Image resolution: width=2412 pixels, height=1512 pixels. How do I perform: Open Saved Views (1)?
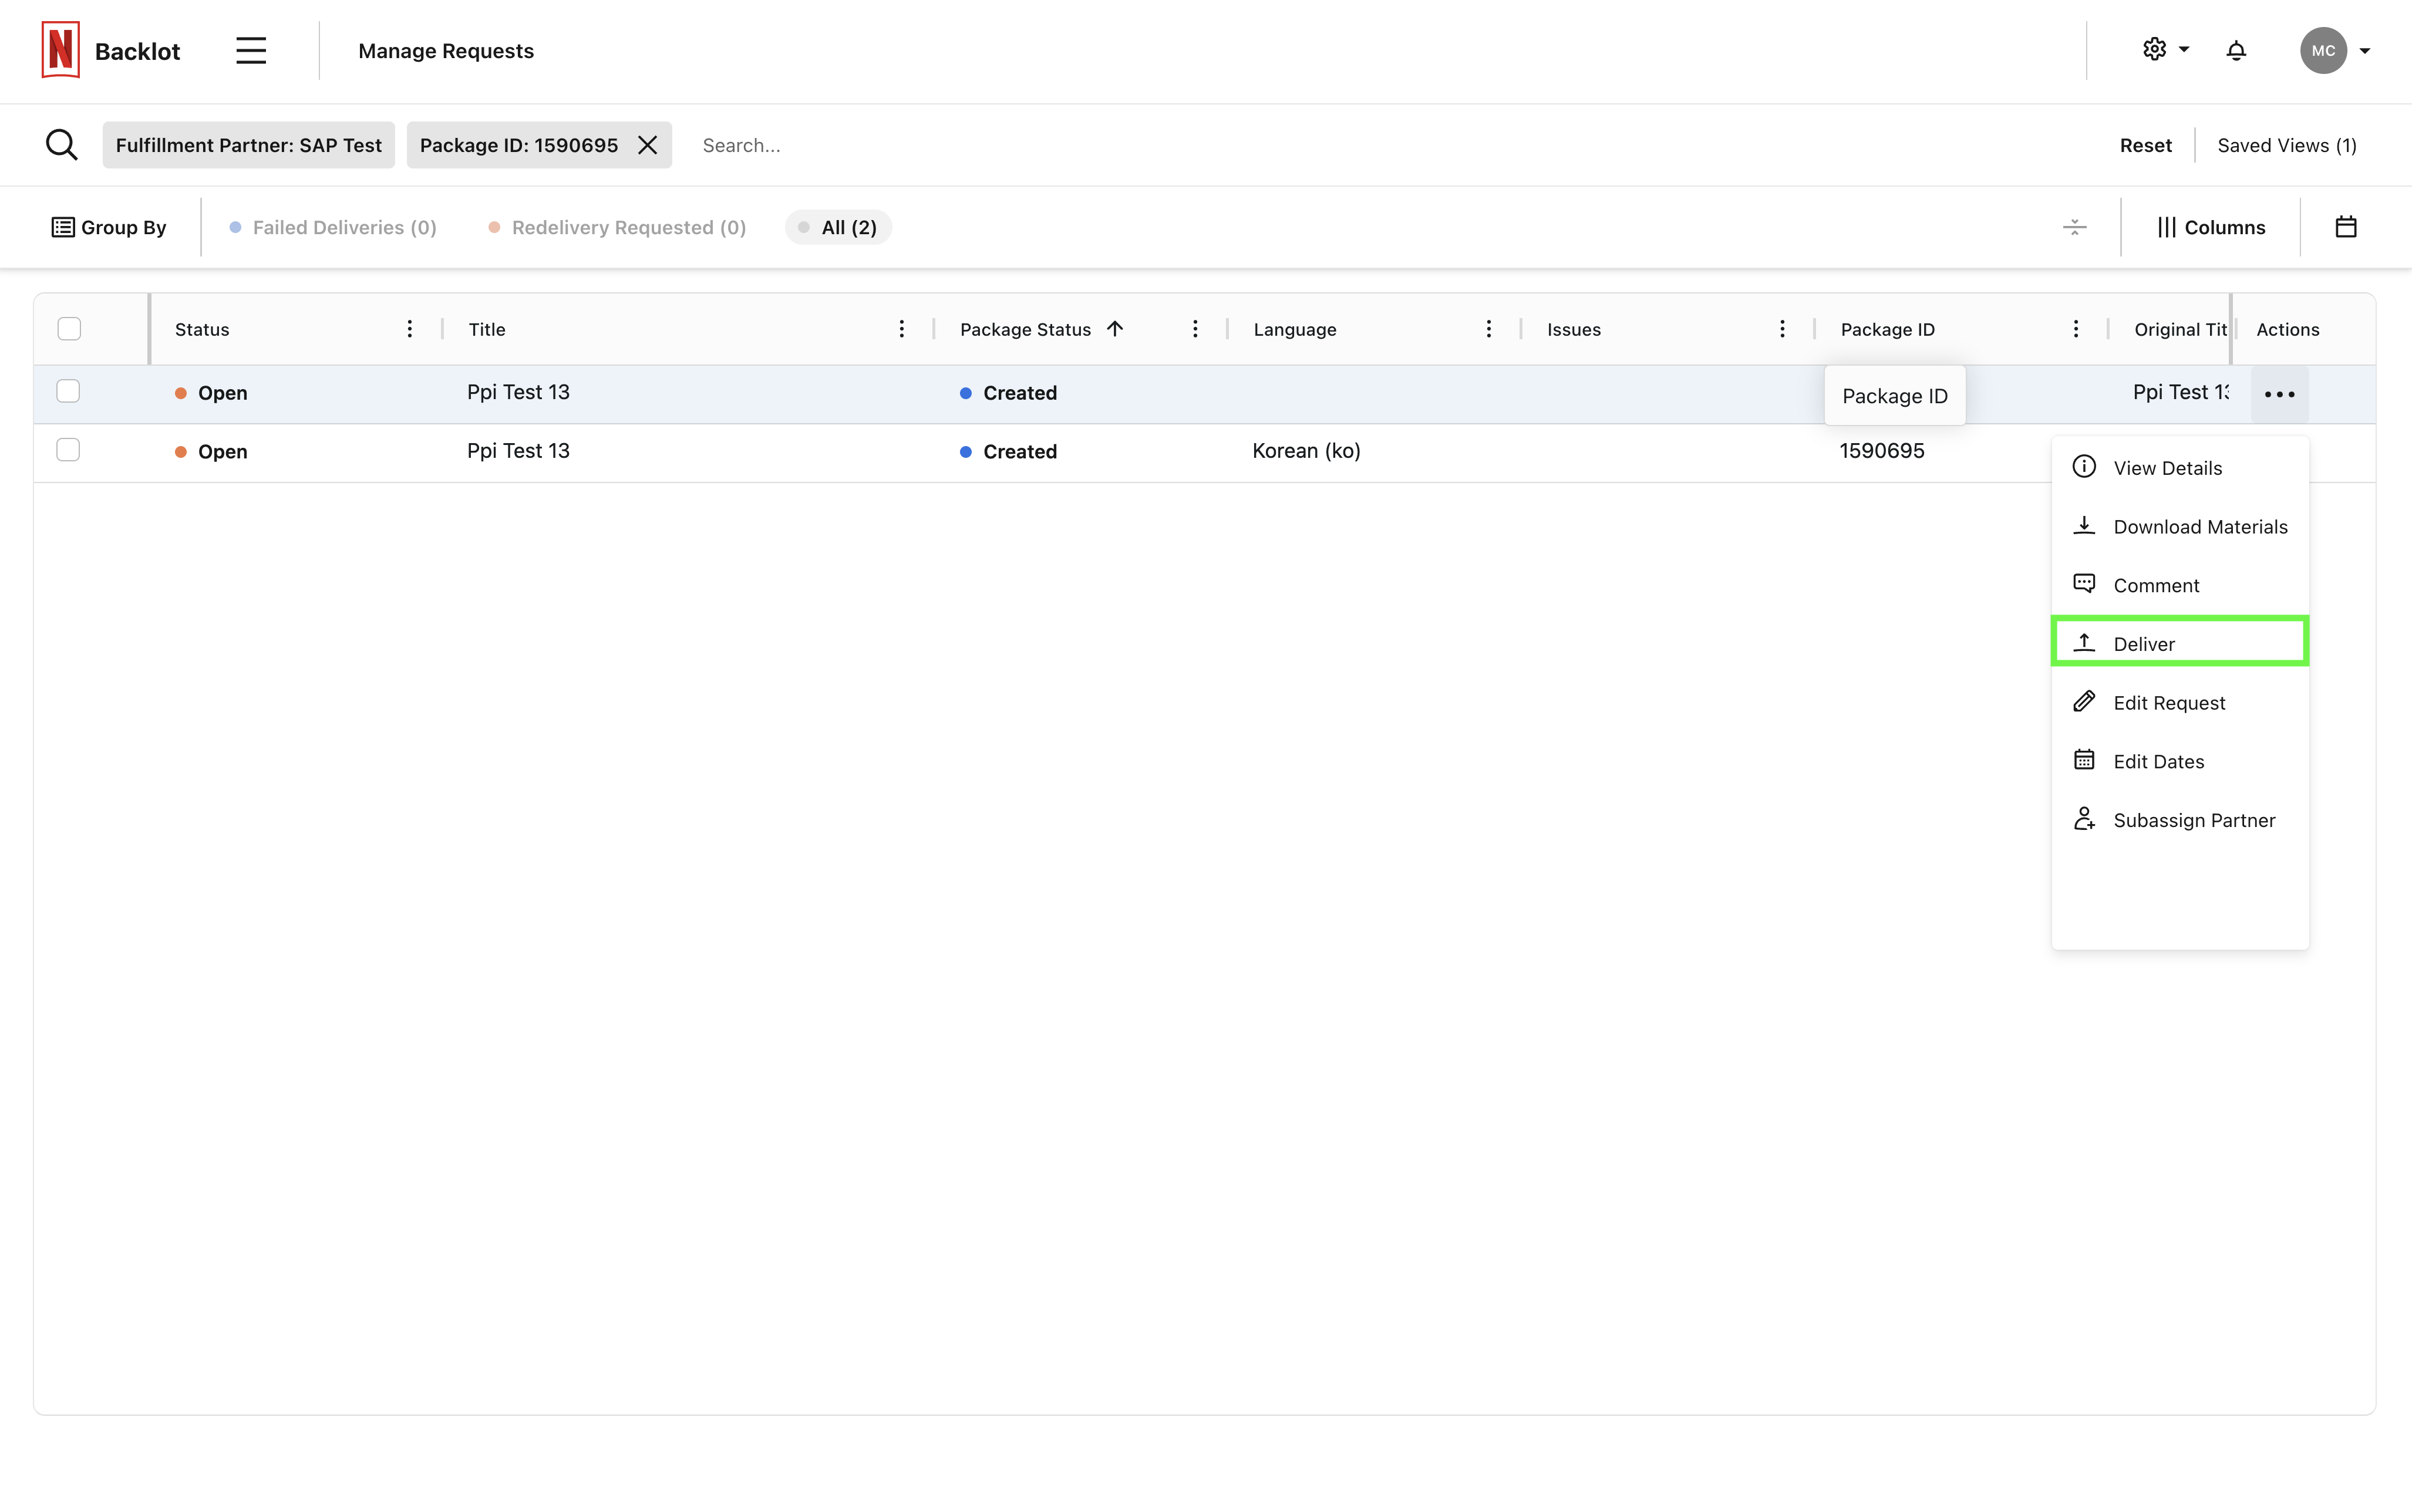(2286, 145)
